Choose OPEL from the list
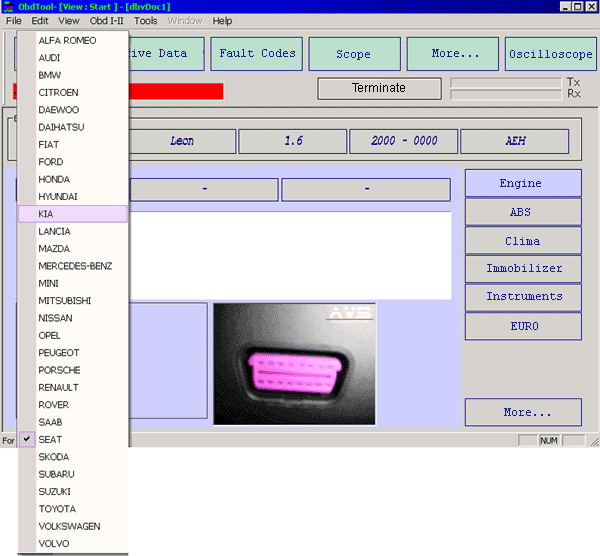The height and width of the screenshot is (556, 600). [x=73, y=335]
